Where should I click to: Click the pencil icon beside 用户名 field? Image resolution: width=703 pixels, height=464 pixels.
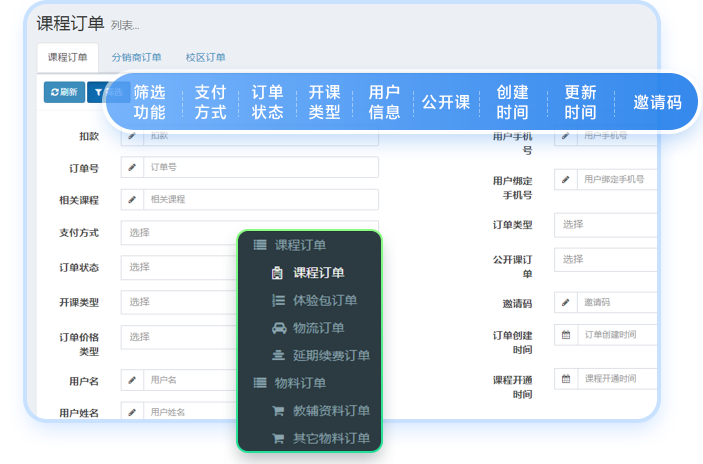tap(132, 380)
